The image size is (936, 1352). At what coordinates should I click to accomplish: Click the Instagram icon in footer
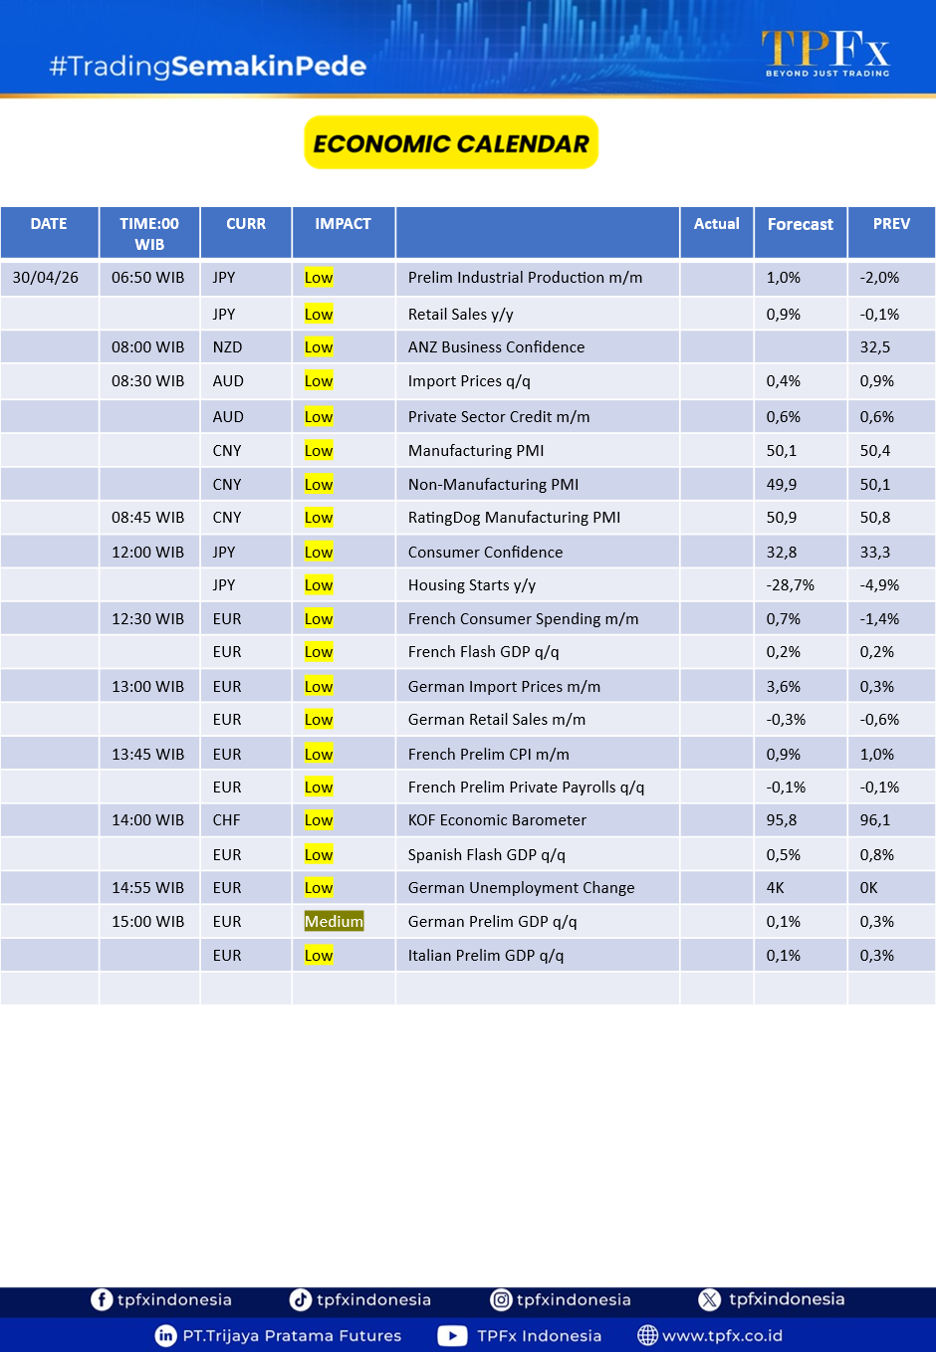click(x=501, y=1299)
